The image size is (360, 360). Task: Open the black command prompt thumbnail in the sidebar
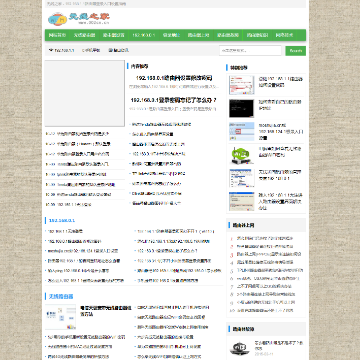coord(242,108)
